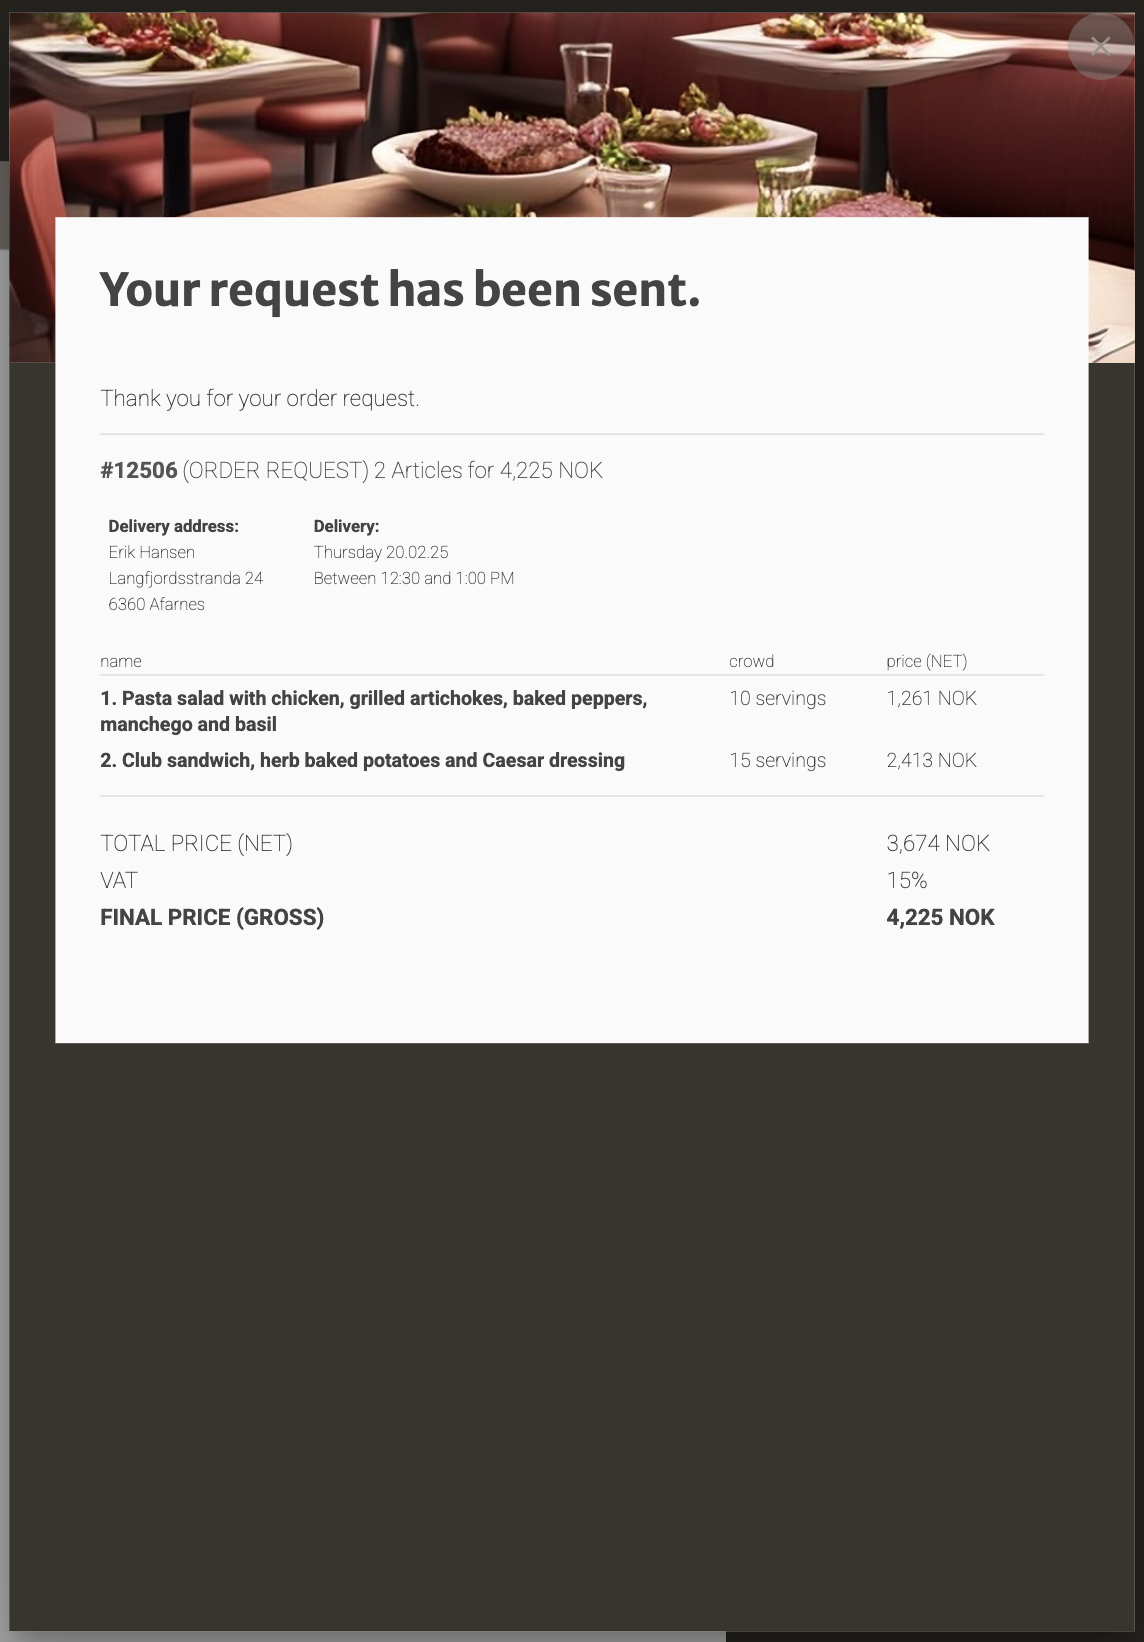Screen dimensions: 1144x1642
Task: Click the 15 servings quantity
Action: pos(778,760)
